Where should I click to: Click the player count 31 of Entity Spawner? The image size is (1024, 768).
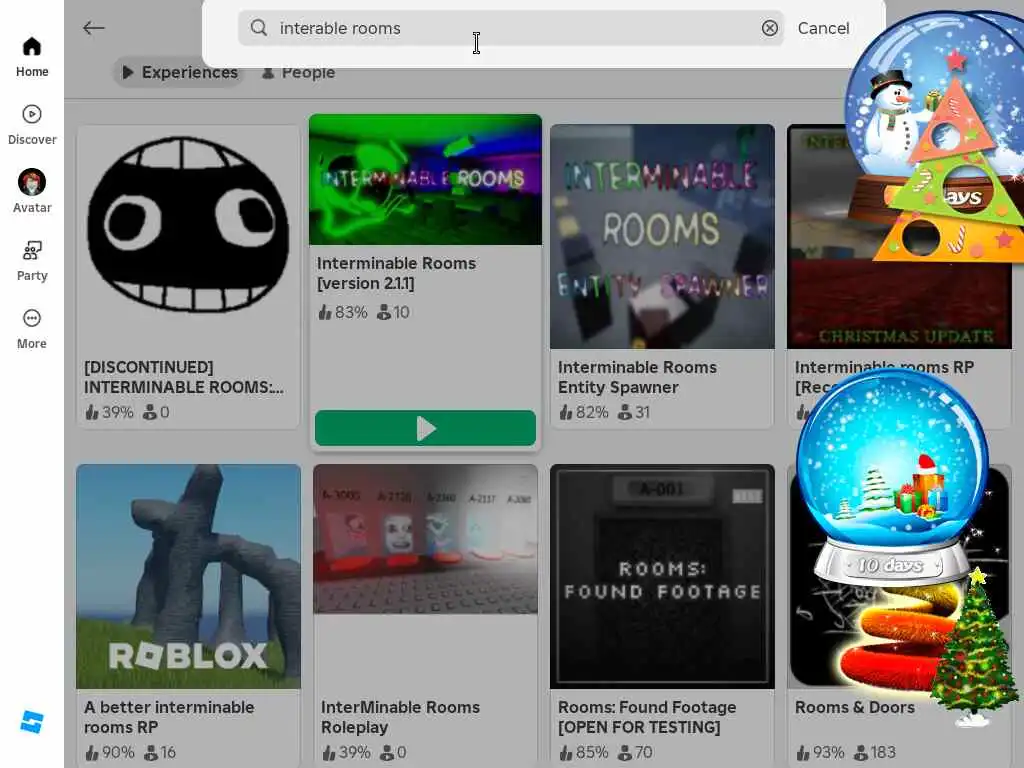click(x=633, y=412)
